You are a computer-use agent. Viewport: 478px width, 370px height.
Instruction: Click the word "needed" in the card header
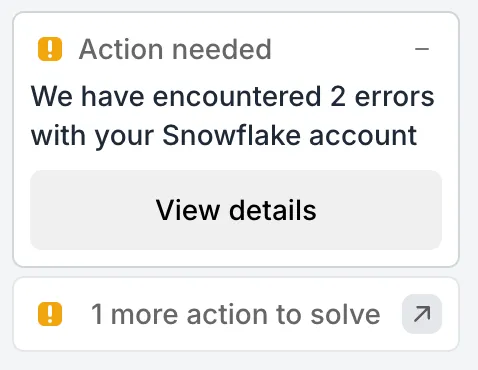click(222, 49)
